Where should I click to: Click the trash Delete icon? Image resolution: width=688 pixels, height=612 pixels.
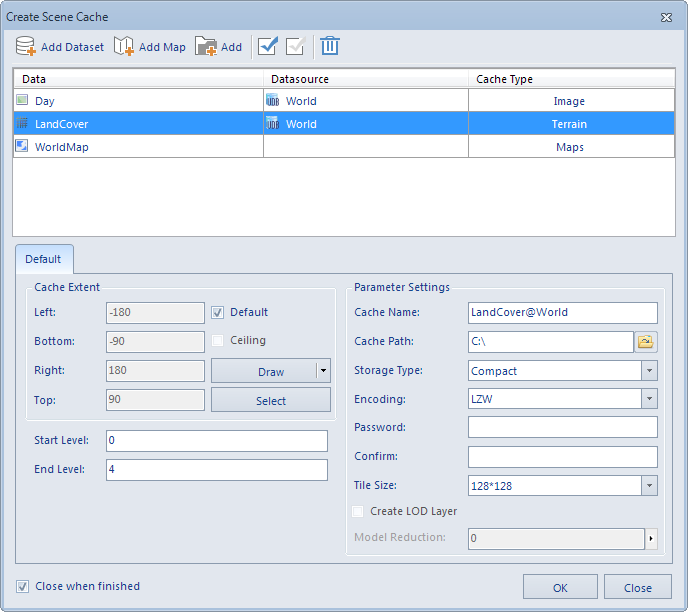pos(330,46)
